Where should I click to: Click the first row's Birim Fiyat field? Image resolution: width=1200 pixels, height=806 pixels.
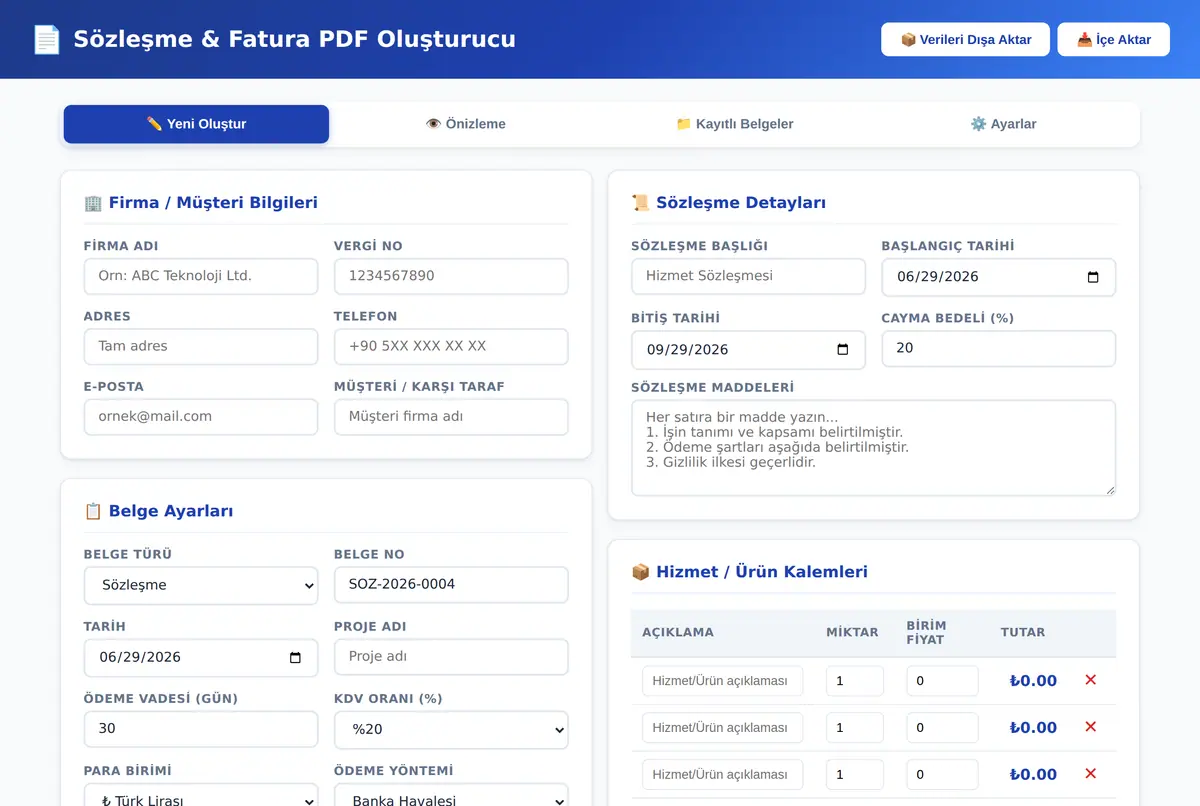click(942, 681)
